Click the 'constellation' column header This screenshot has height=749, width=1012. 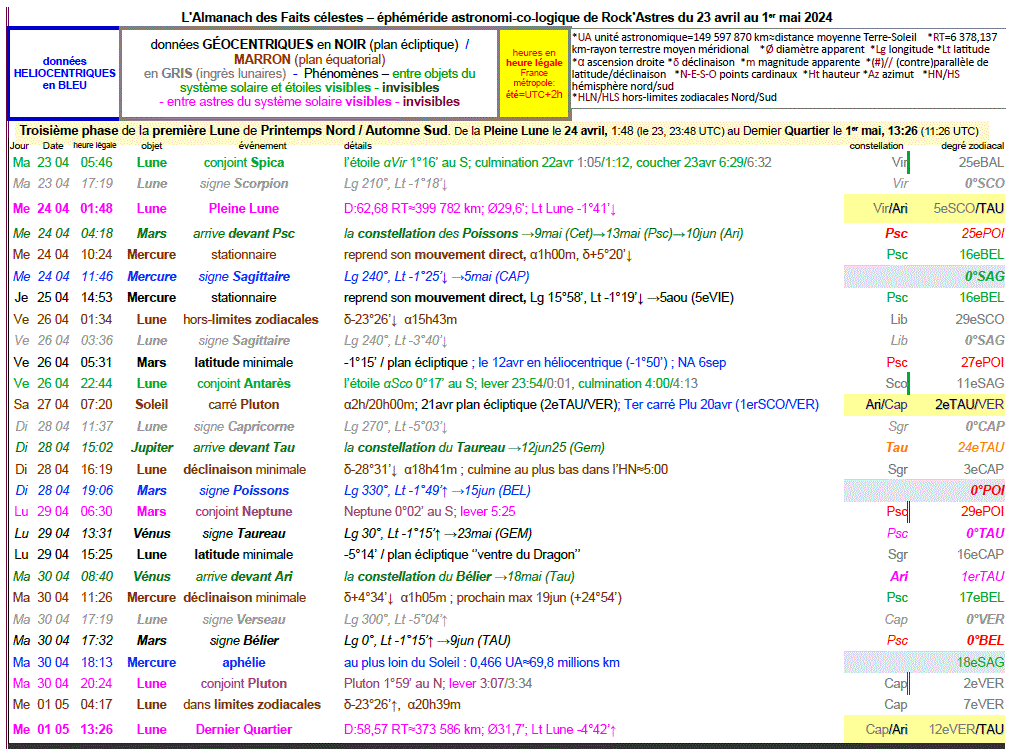point(876,146)
